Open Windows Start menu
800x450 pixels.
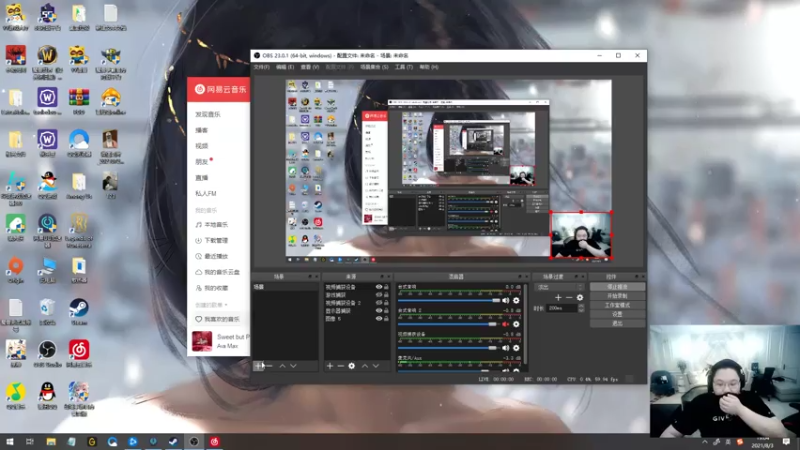click(9, 442)
